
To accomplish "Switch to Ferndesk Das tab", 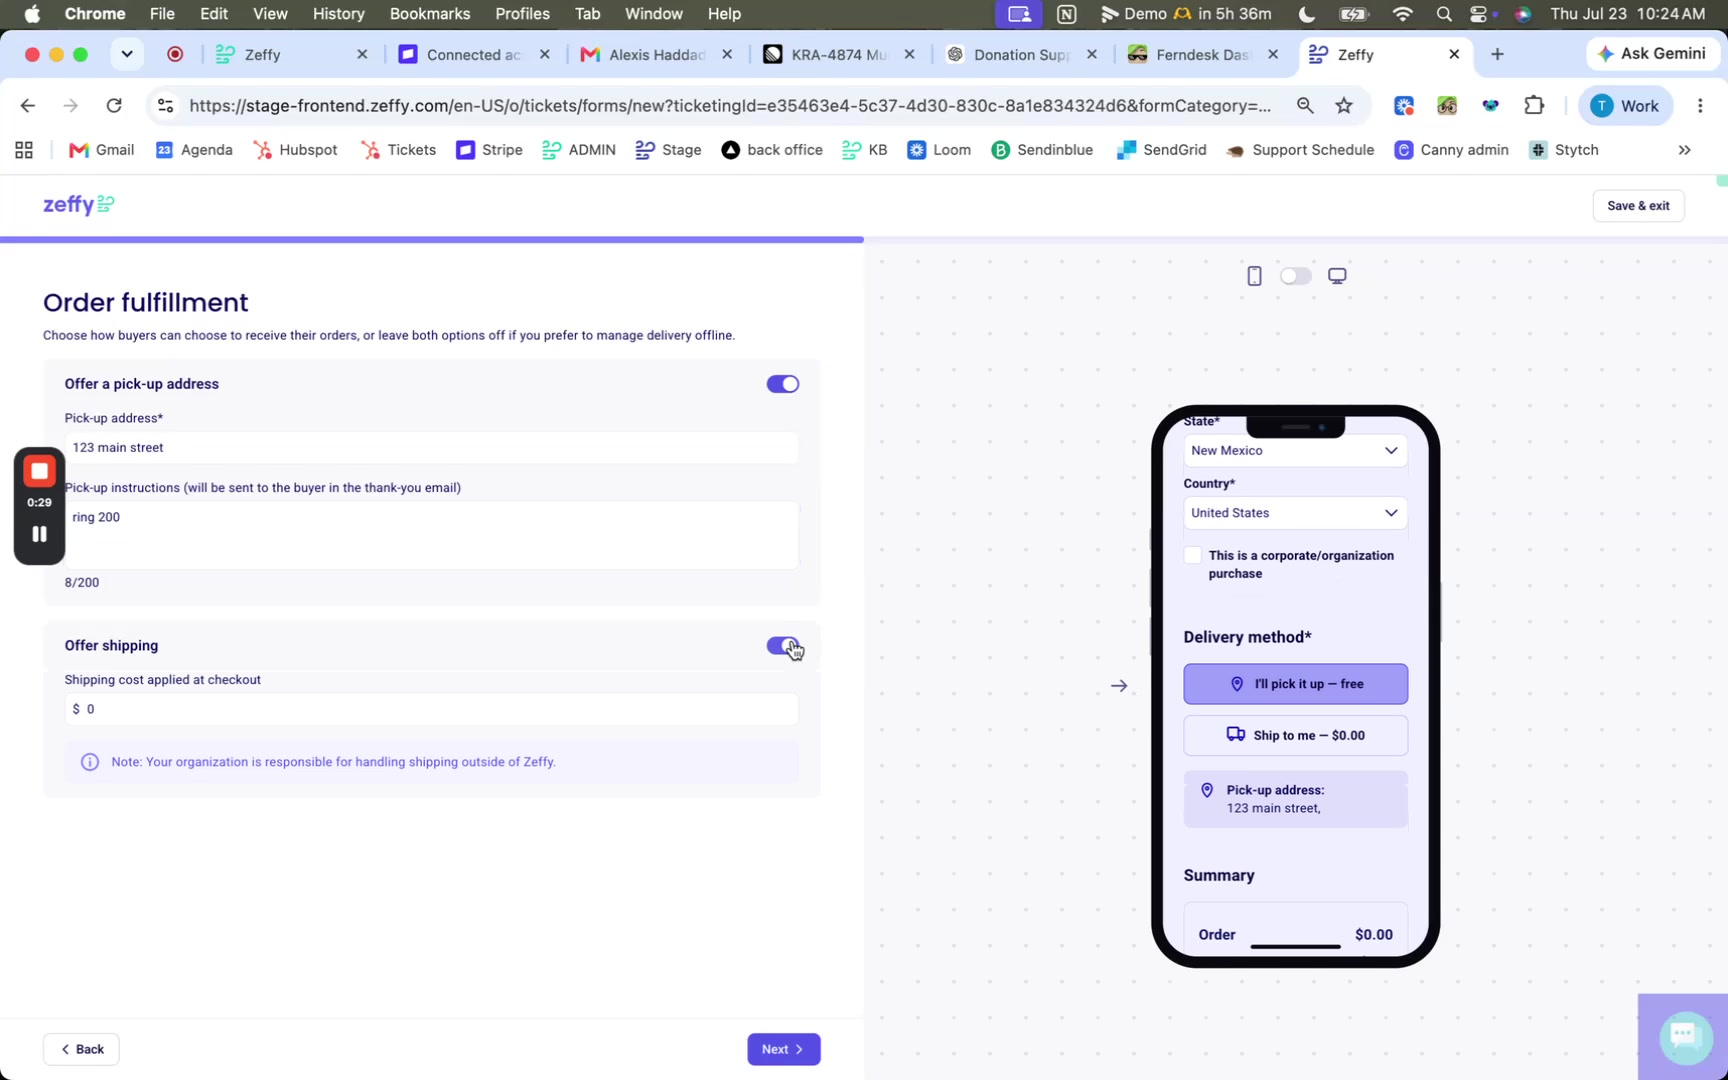I will click(x=1202, y=55).
